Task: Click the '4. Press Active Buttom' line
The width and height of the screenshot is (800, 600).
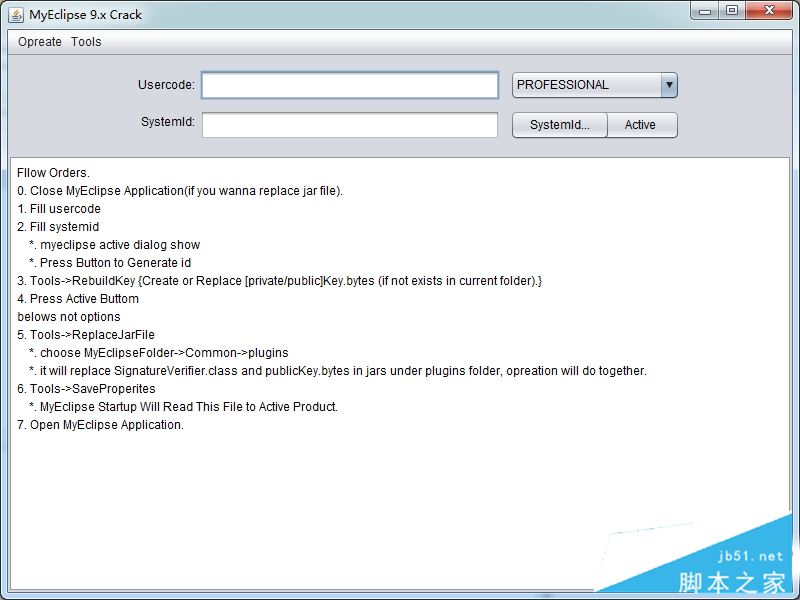Action: (x=78, y=298)
